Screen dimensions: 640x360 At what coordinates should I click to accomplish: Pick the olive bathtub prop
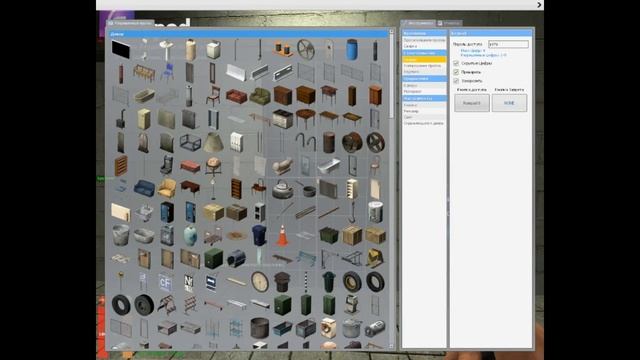click(144, 96)
